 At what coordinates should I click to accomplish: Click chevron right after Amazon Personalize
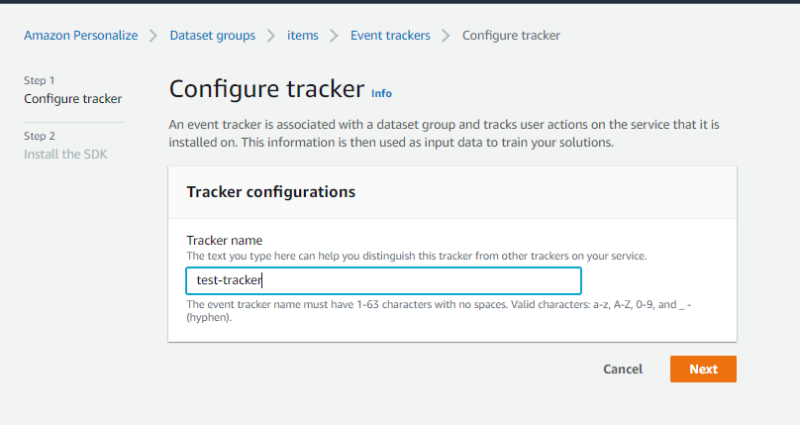(153, 36)
